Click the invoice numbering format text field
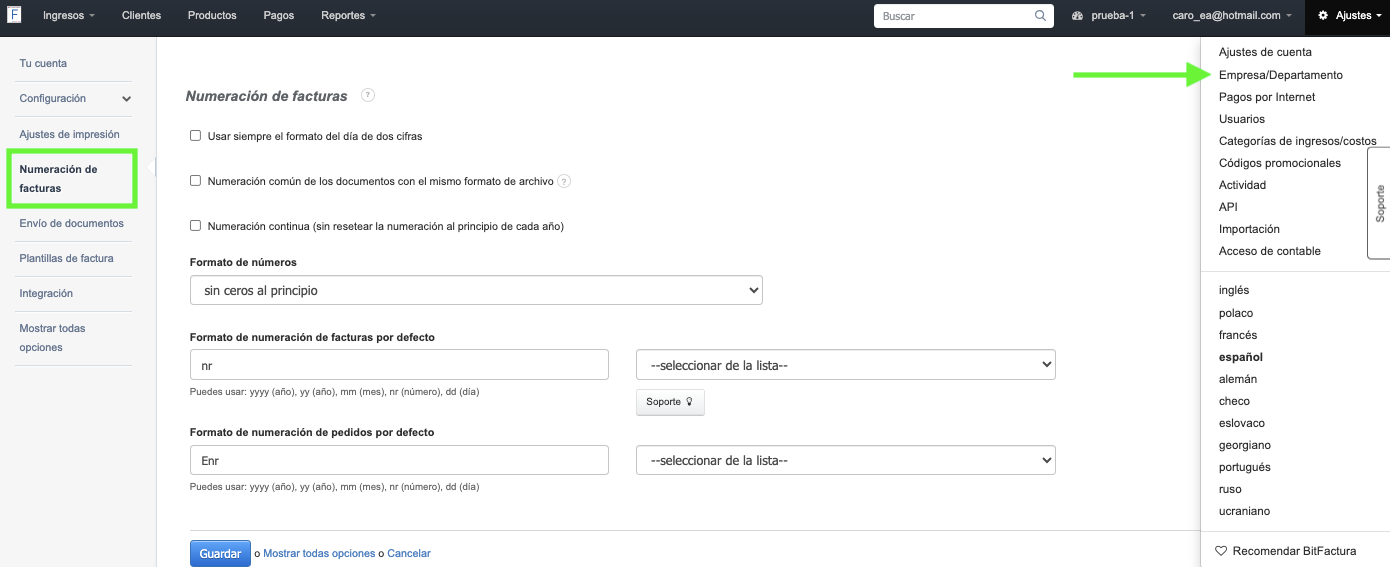 pyautogui.click(x=399, y=365)
